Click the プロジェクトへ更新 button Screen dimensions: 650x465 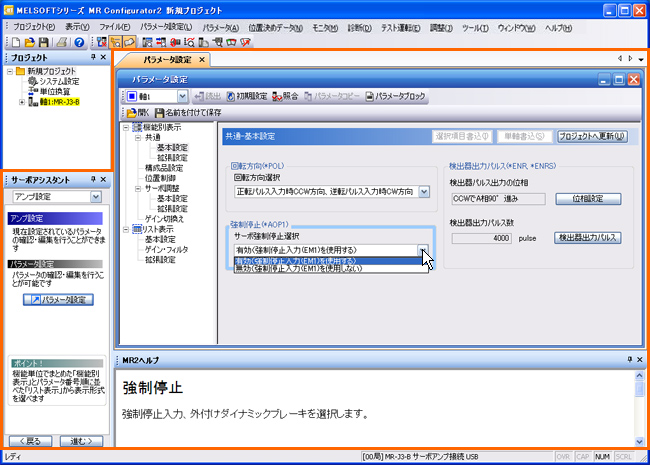[593, 136]
